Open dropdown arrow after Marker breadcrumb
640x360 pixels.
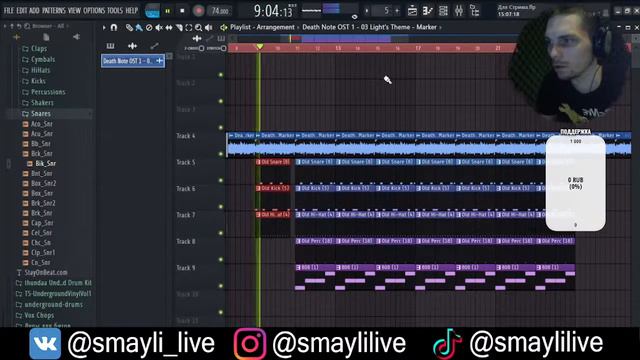pyautogui.click(x=440, y=27)
